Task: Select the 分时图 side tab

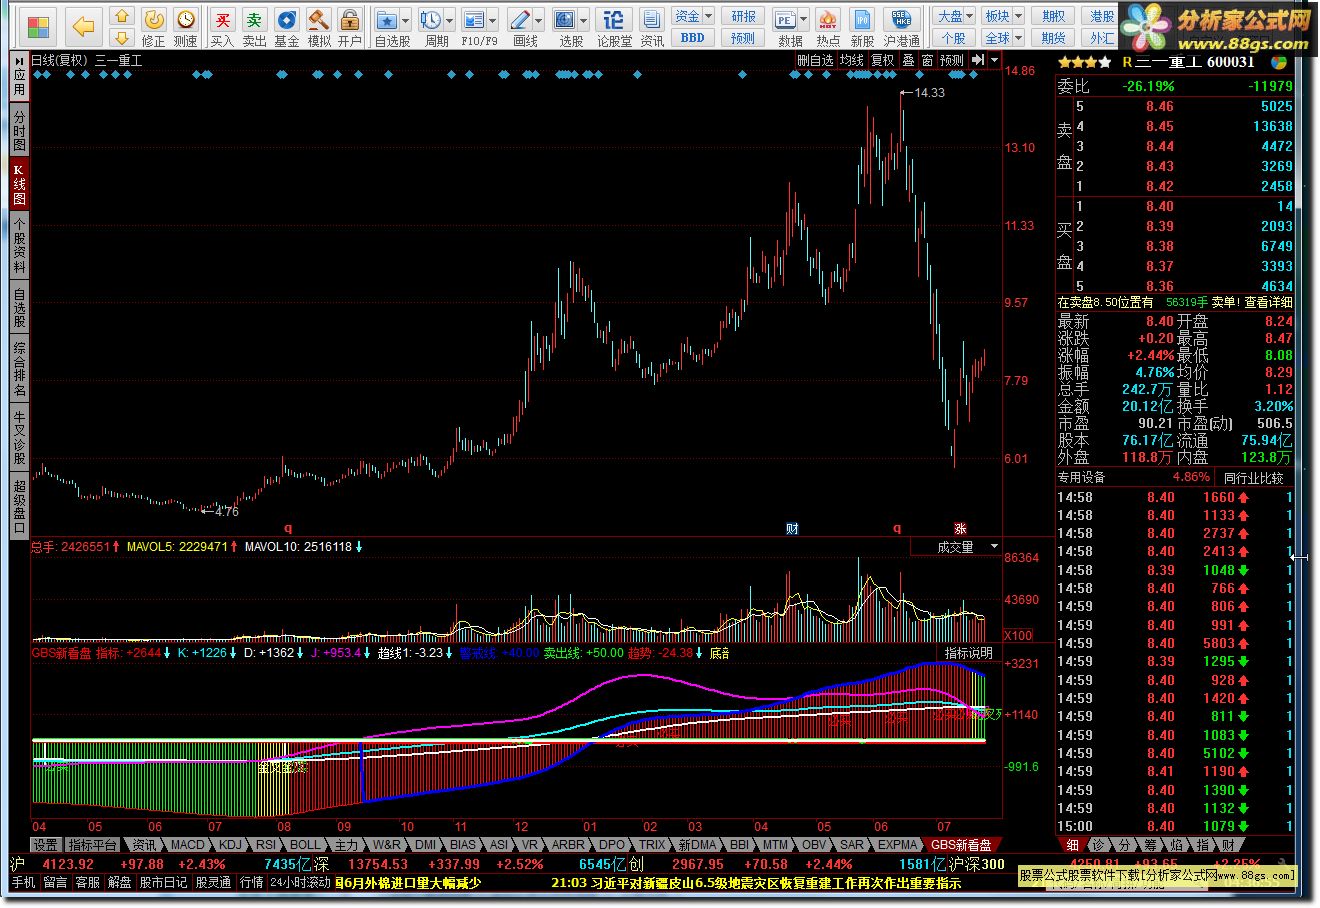Action: click(19, 131)
